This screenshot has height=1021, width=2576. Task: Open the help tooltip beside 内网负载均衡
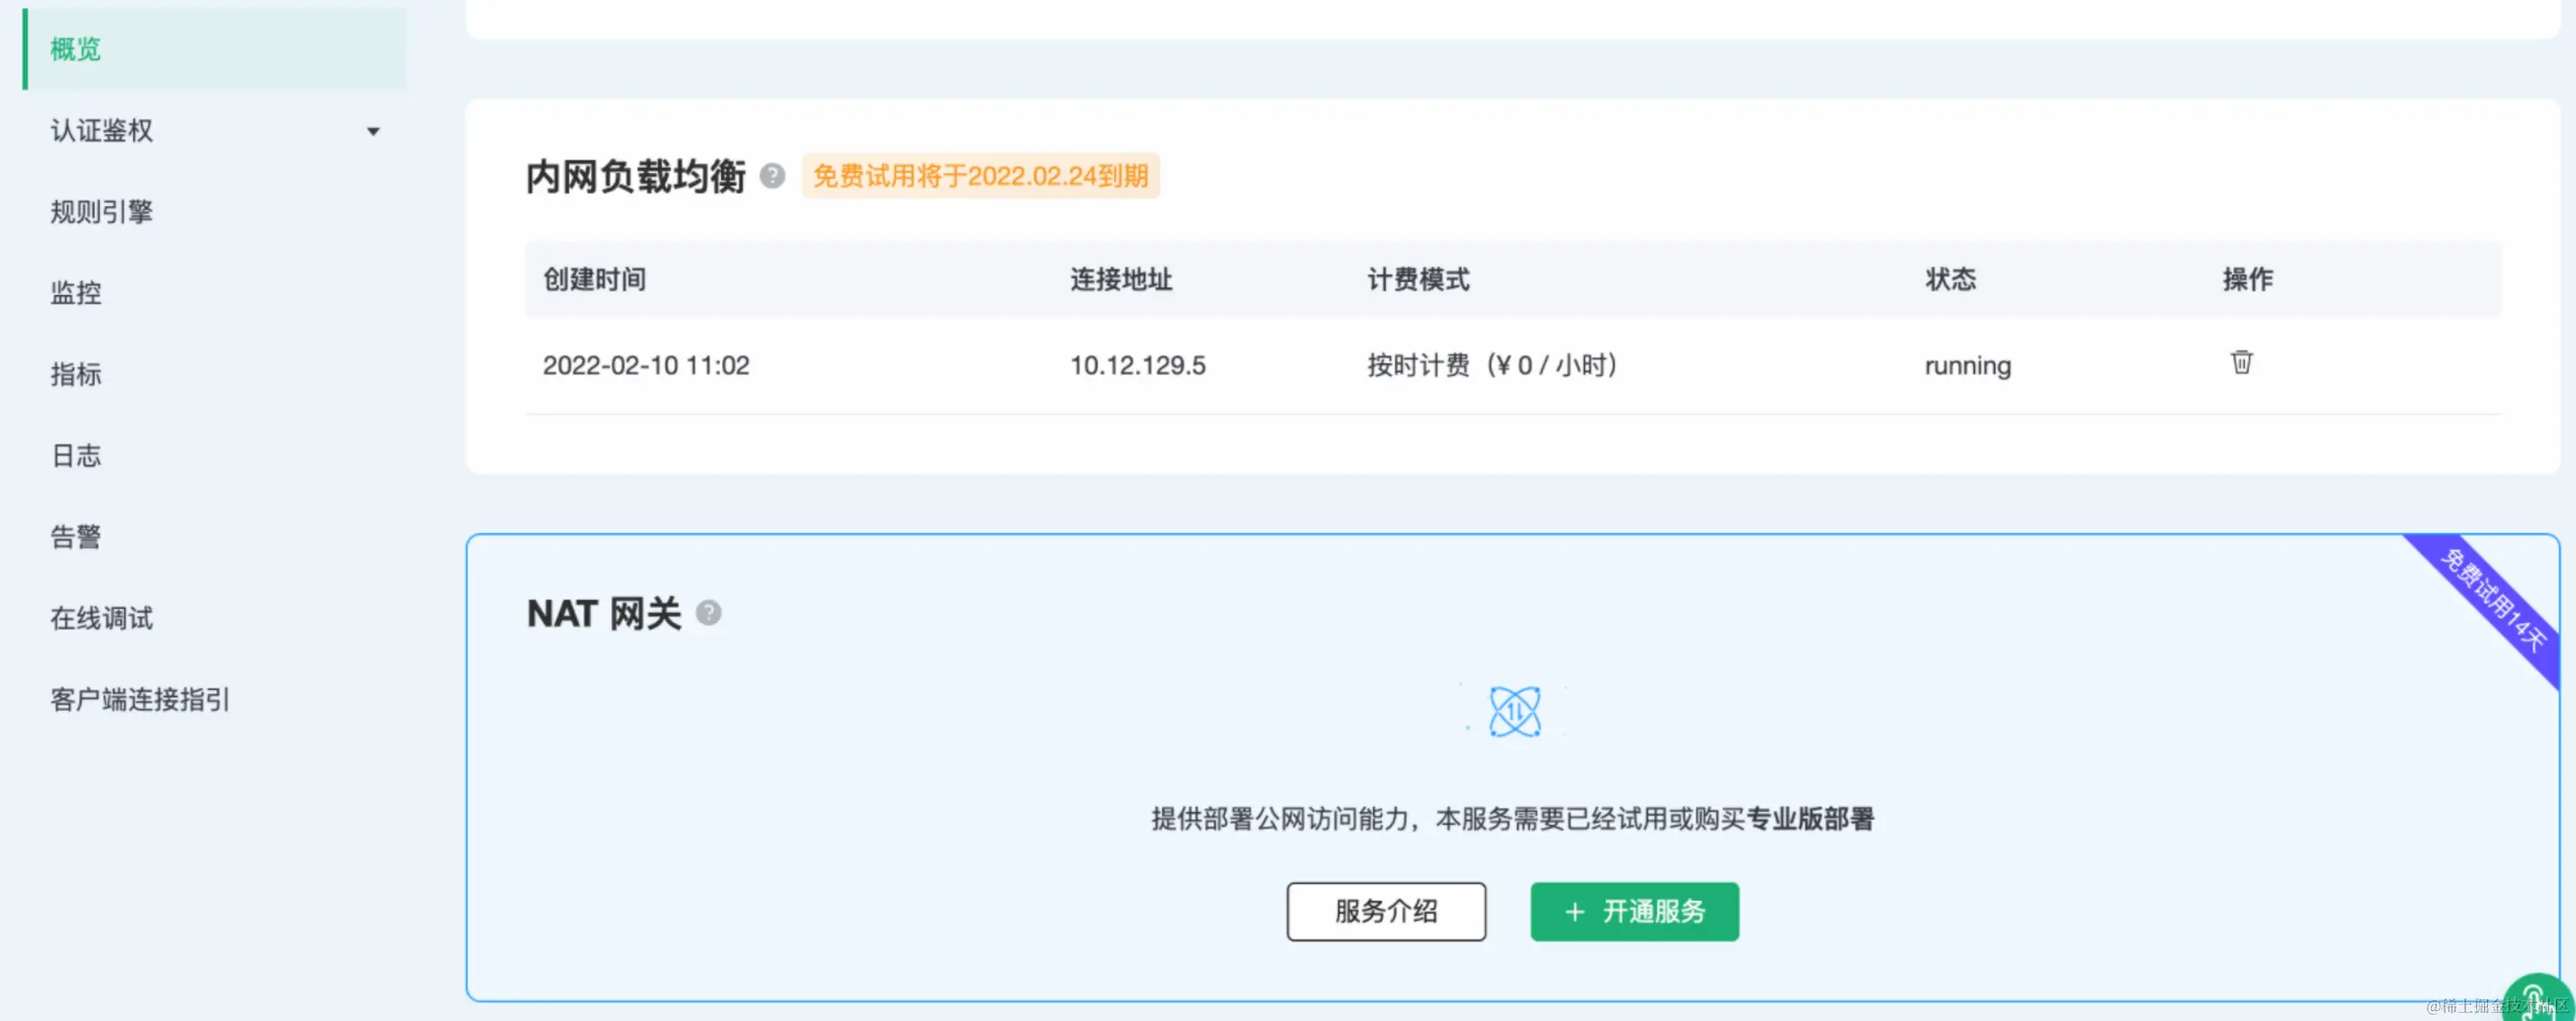point(772,176)
